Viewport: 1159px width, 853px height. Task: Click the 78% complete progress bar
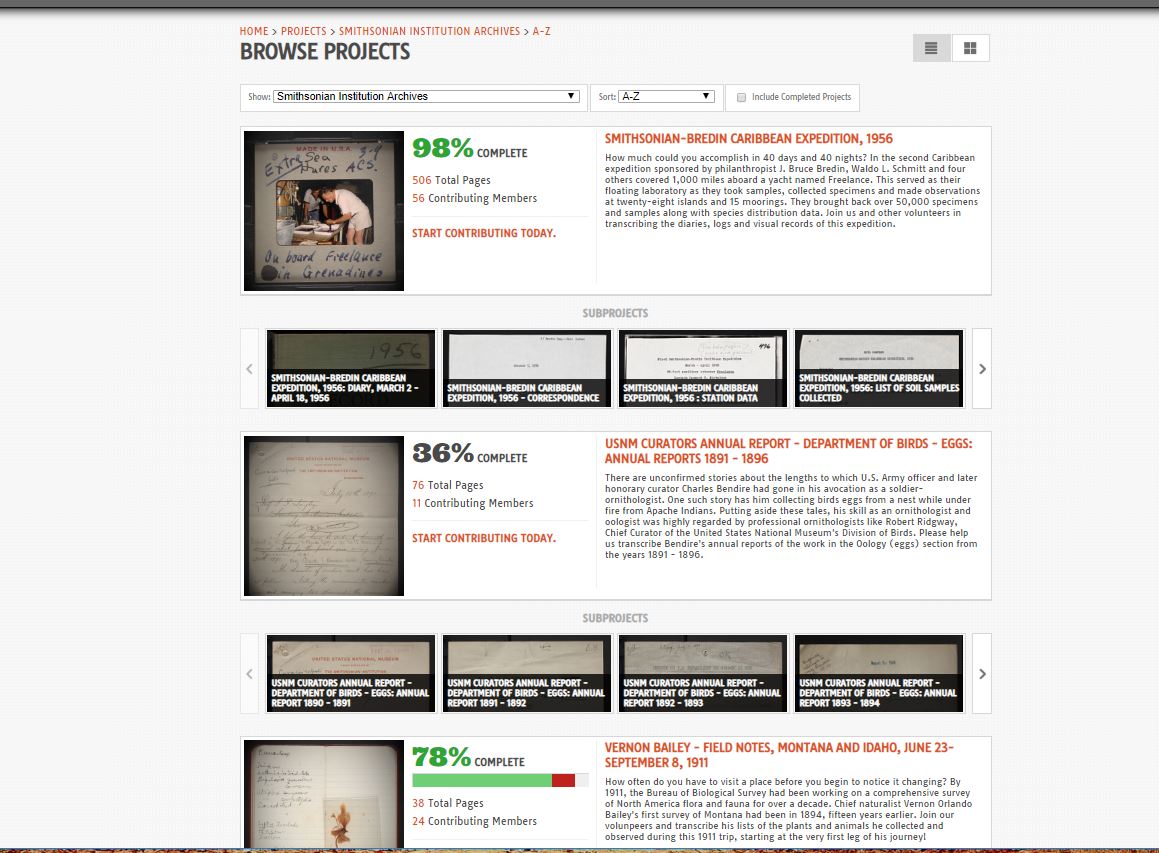coord(500,780)
